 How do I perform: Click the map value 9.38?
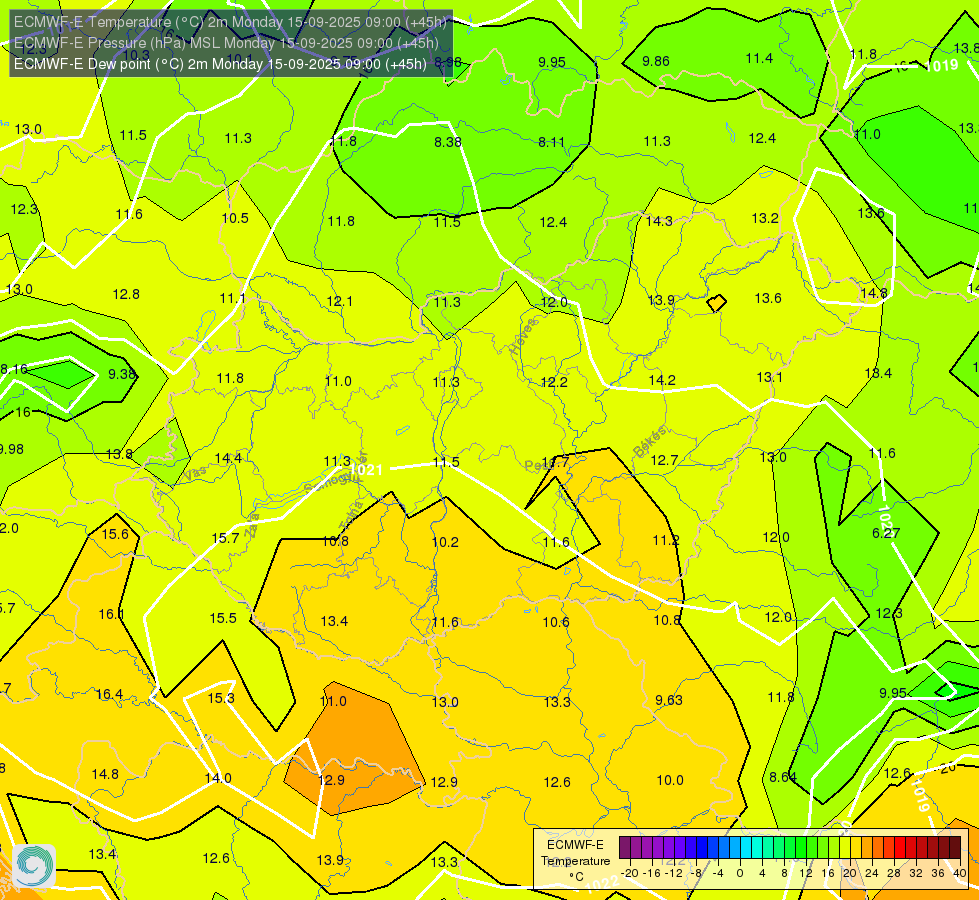(x=122, y=374)
